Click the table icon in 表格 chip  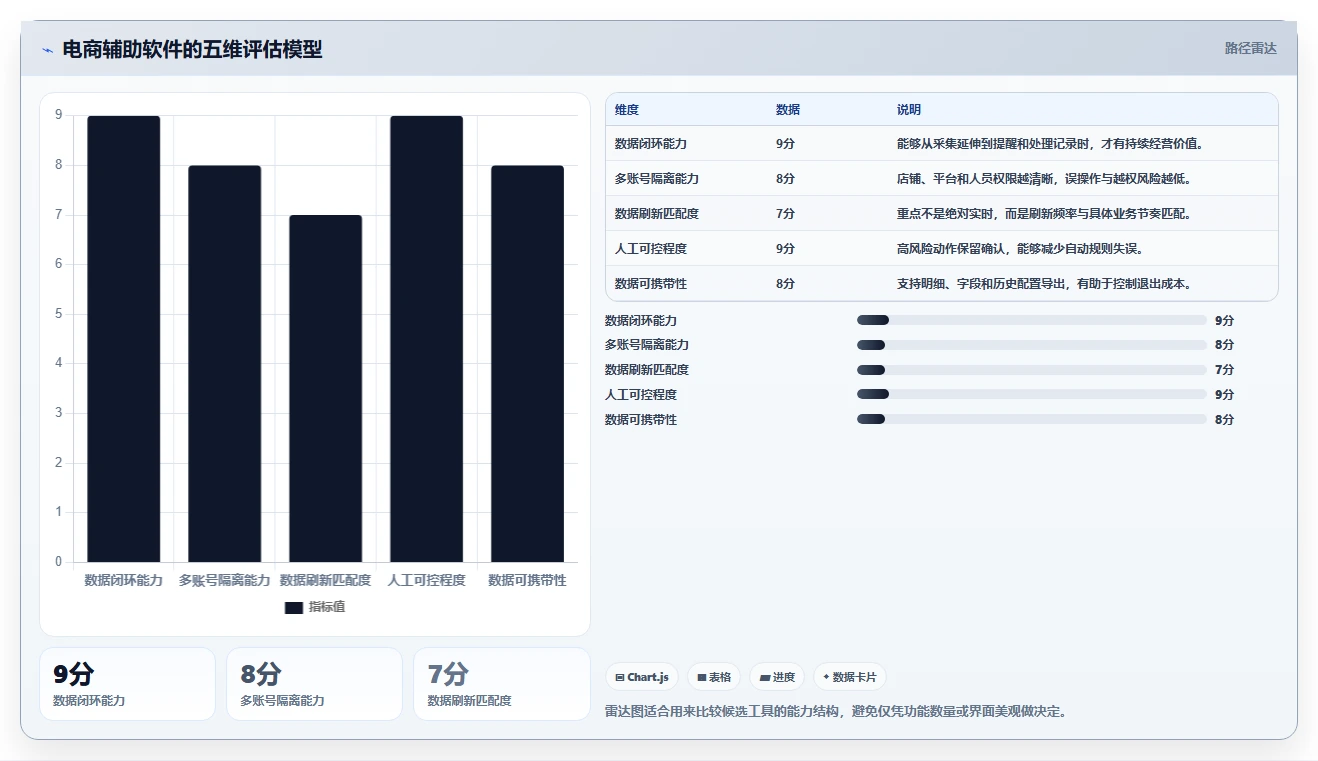(x=702, y=677)
